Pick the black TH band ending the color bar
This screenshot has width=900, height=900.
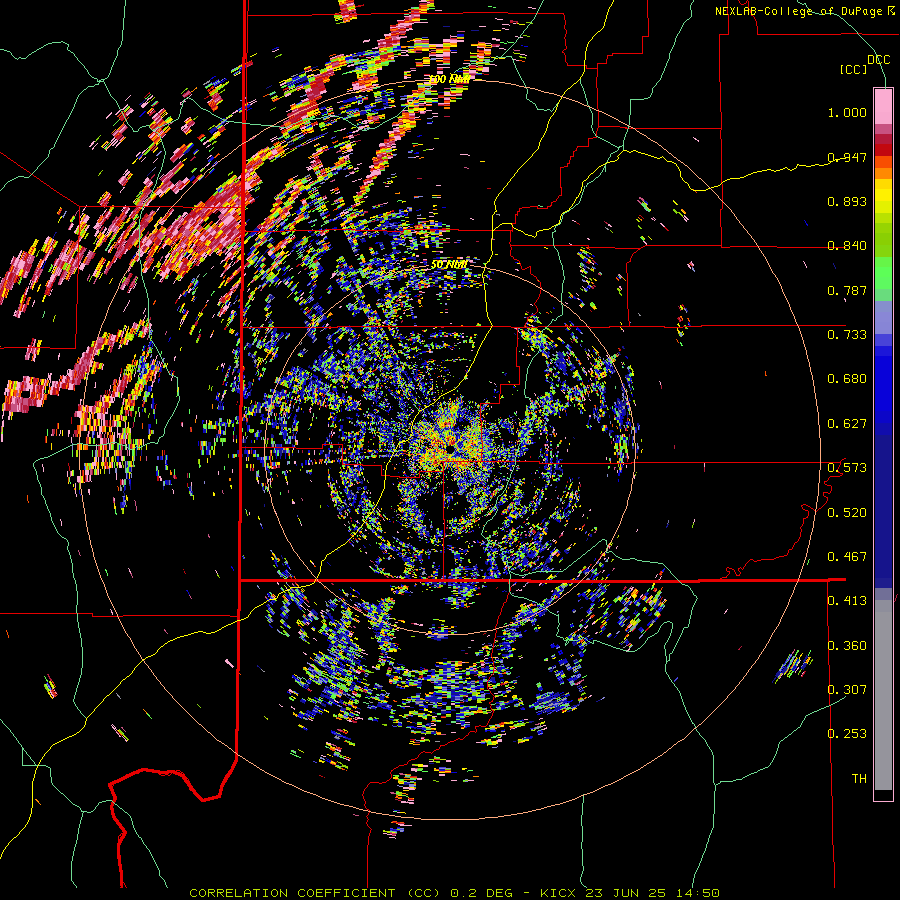[883, 794]
